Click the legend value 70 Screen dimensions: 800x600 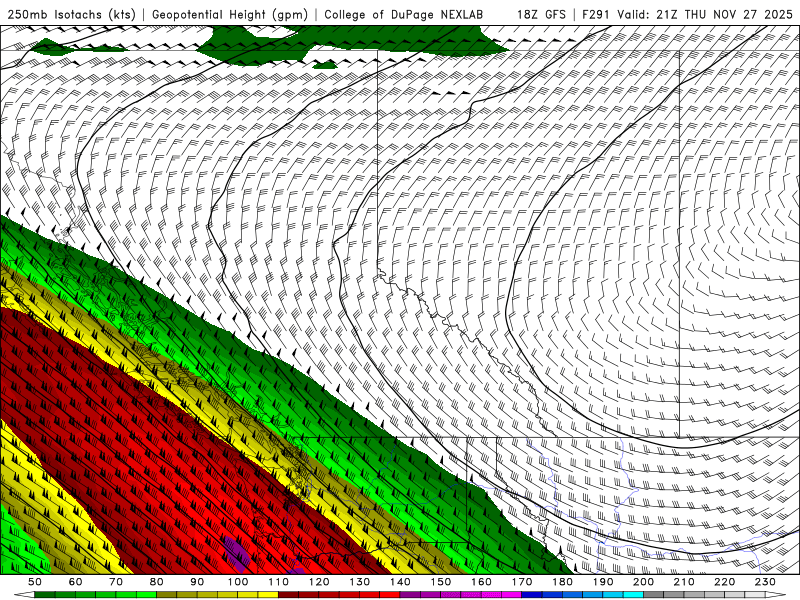tap(116, 582)
